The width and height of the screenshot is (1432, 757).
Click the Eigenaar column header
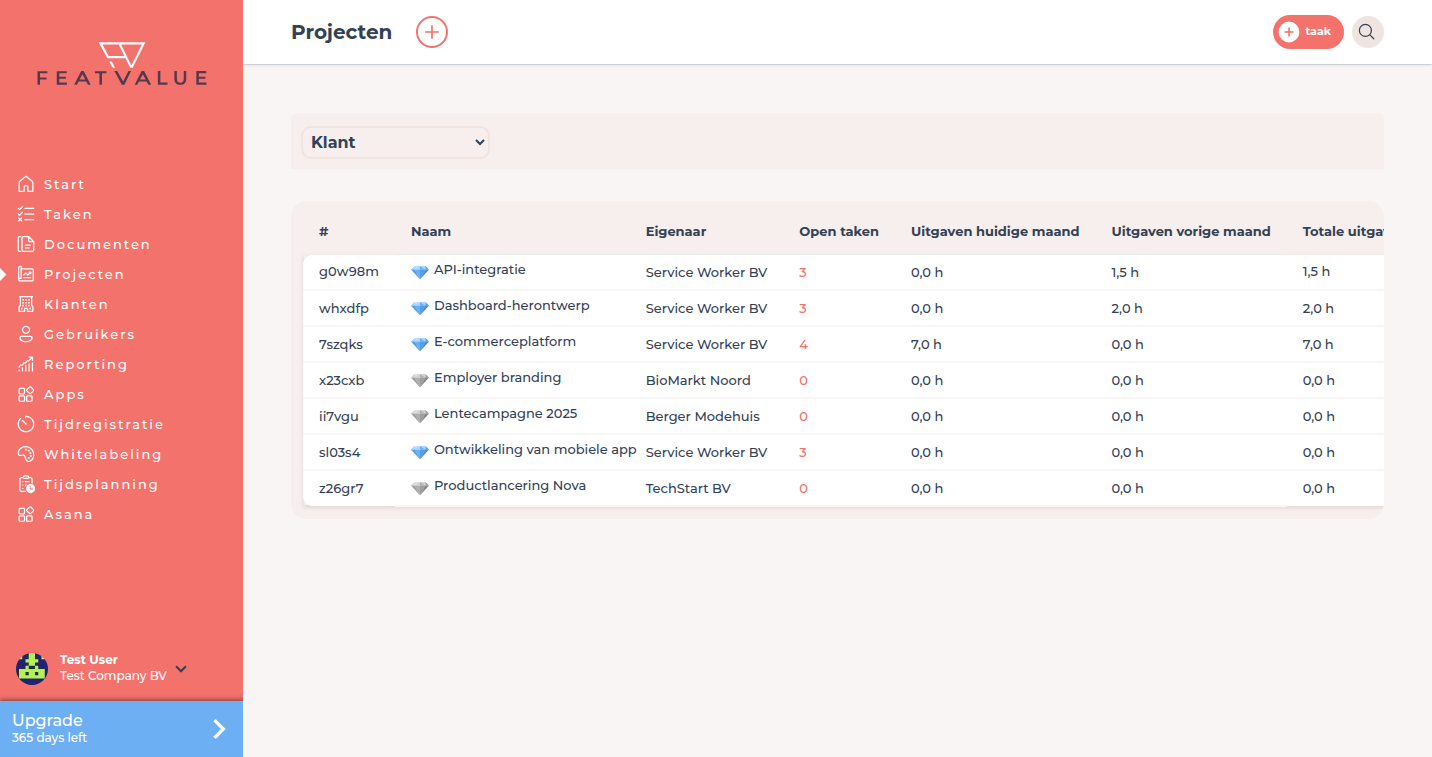click(676, 232)
